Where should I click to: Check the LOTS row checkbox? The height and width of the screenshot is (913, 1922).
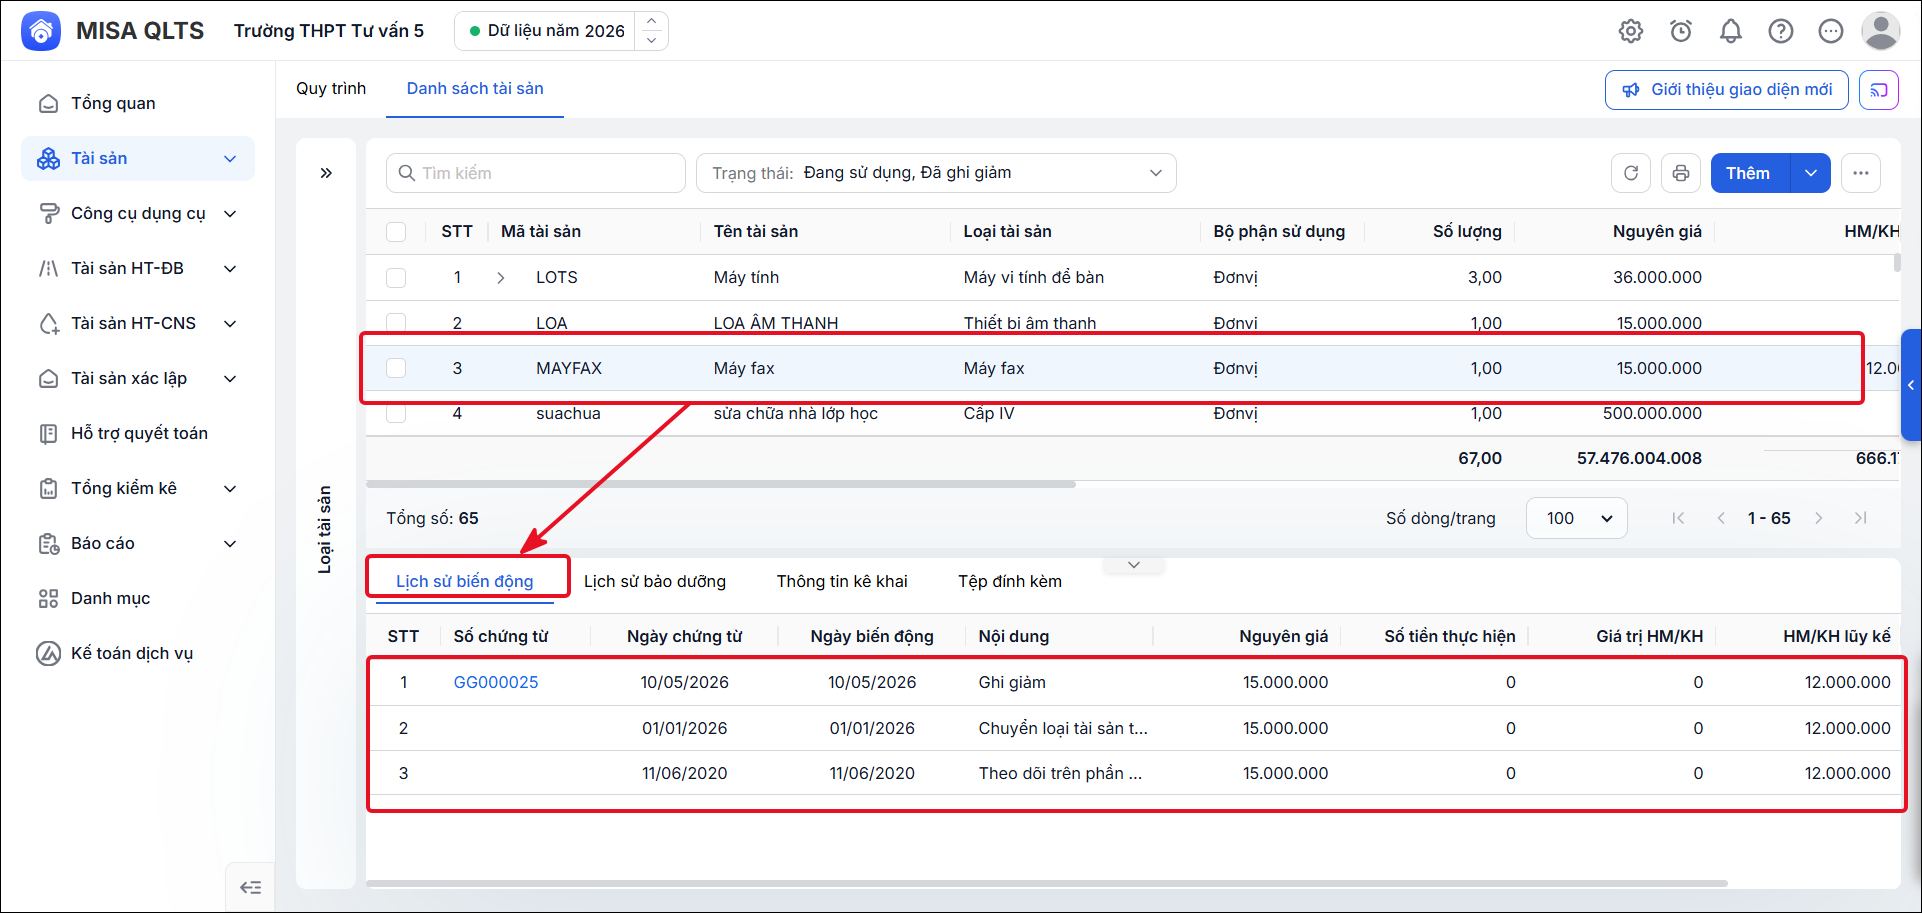pyautogui.click(x=396, y=278)
